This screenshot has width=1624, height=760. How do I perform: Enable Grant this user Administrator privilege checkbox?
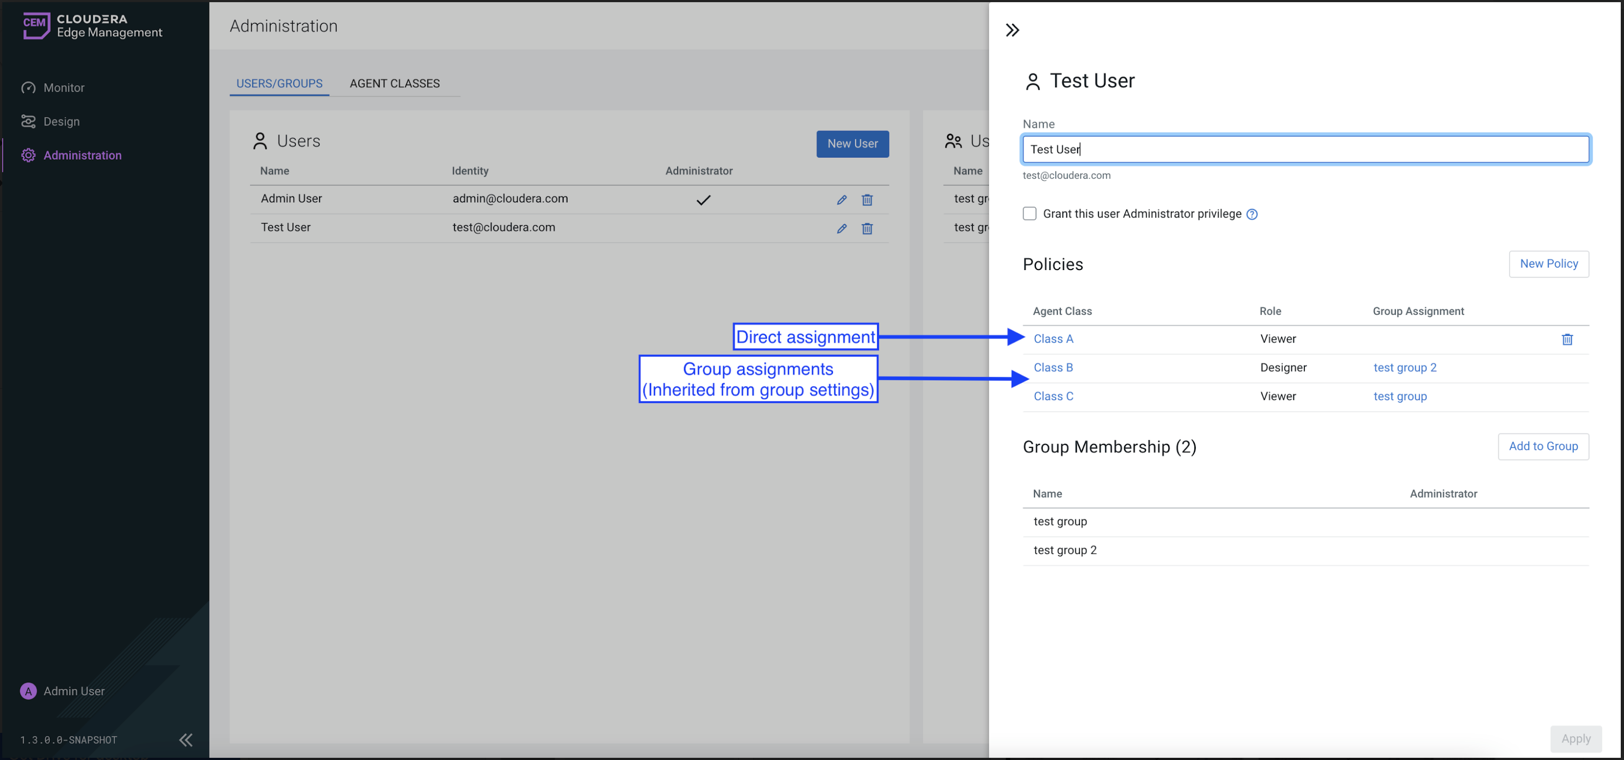[x=1029, y=214]
